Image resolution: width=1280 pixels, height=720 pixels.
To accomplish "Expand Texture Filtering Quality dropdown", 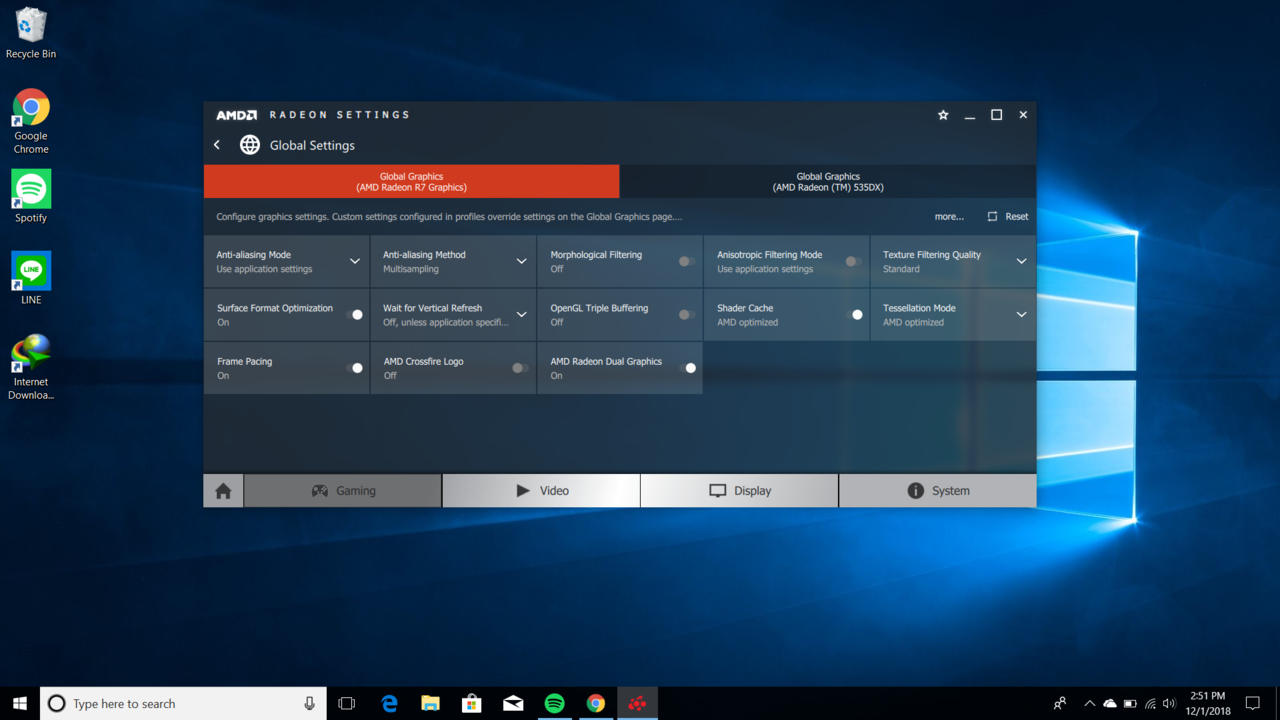I will coord(1021,262).
